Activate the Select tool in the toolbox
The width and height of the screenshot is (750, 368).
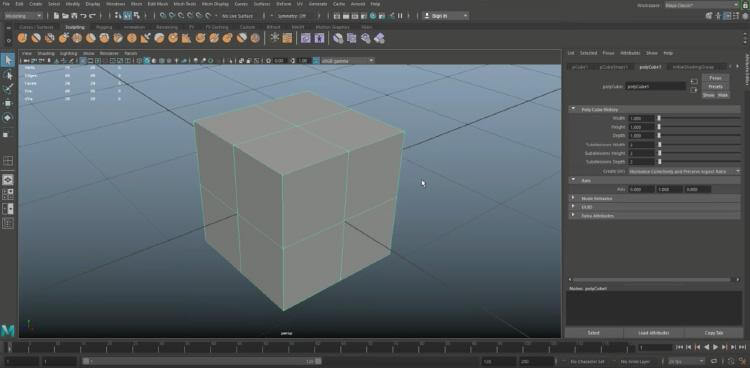(x=8, y=60)
